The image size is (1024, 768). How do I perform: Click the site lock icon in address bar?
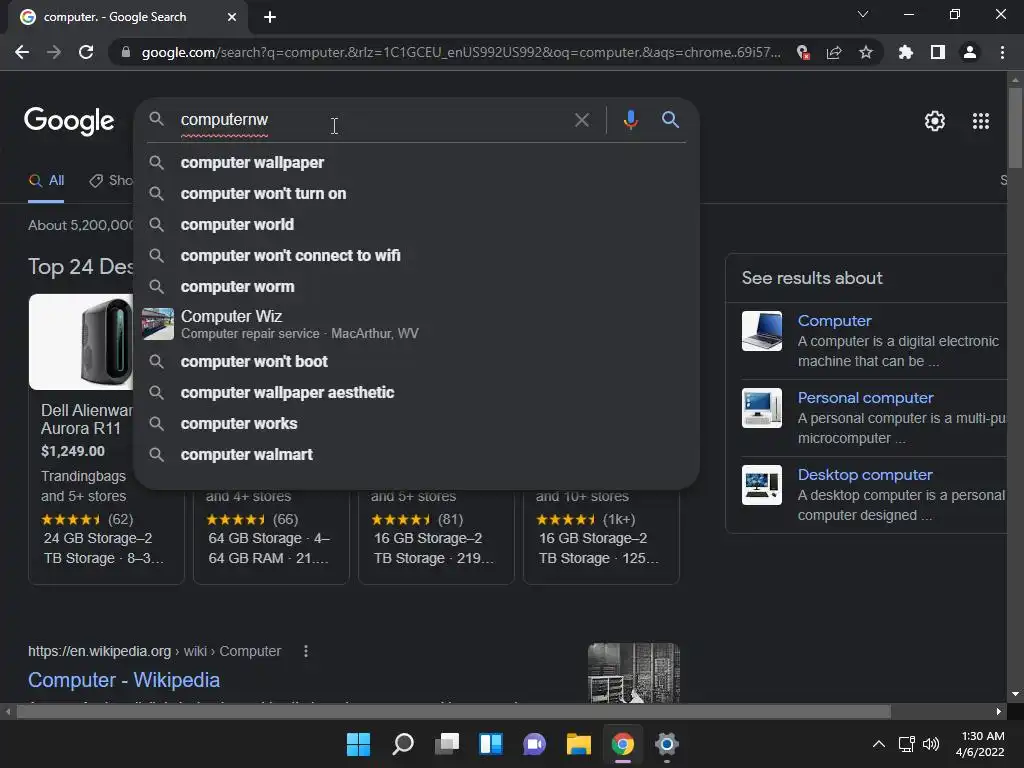tap(126, 52)
